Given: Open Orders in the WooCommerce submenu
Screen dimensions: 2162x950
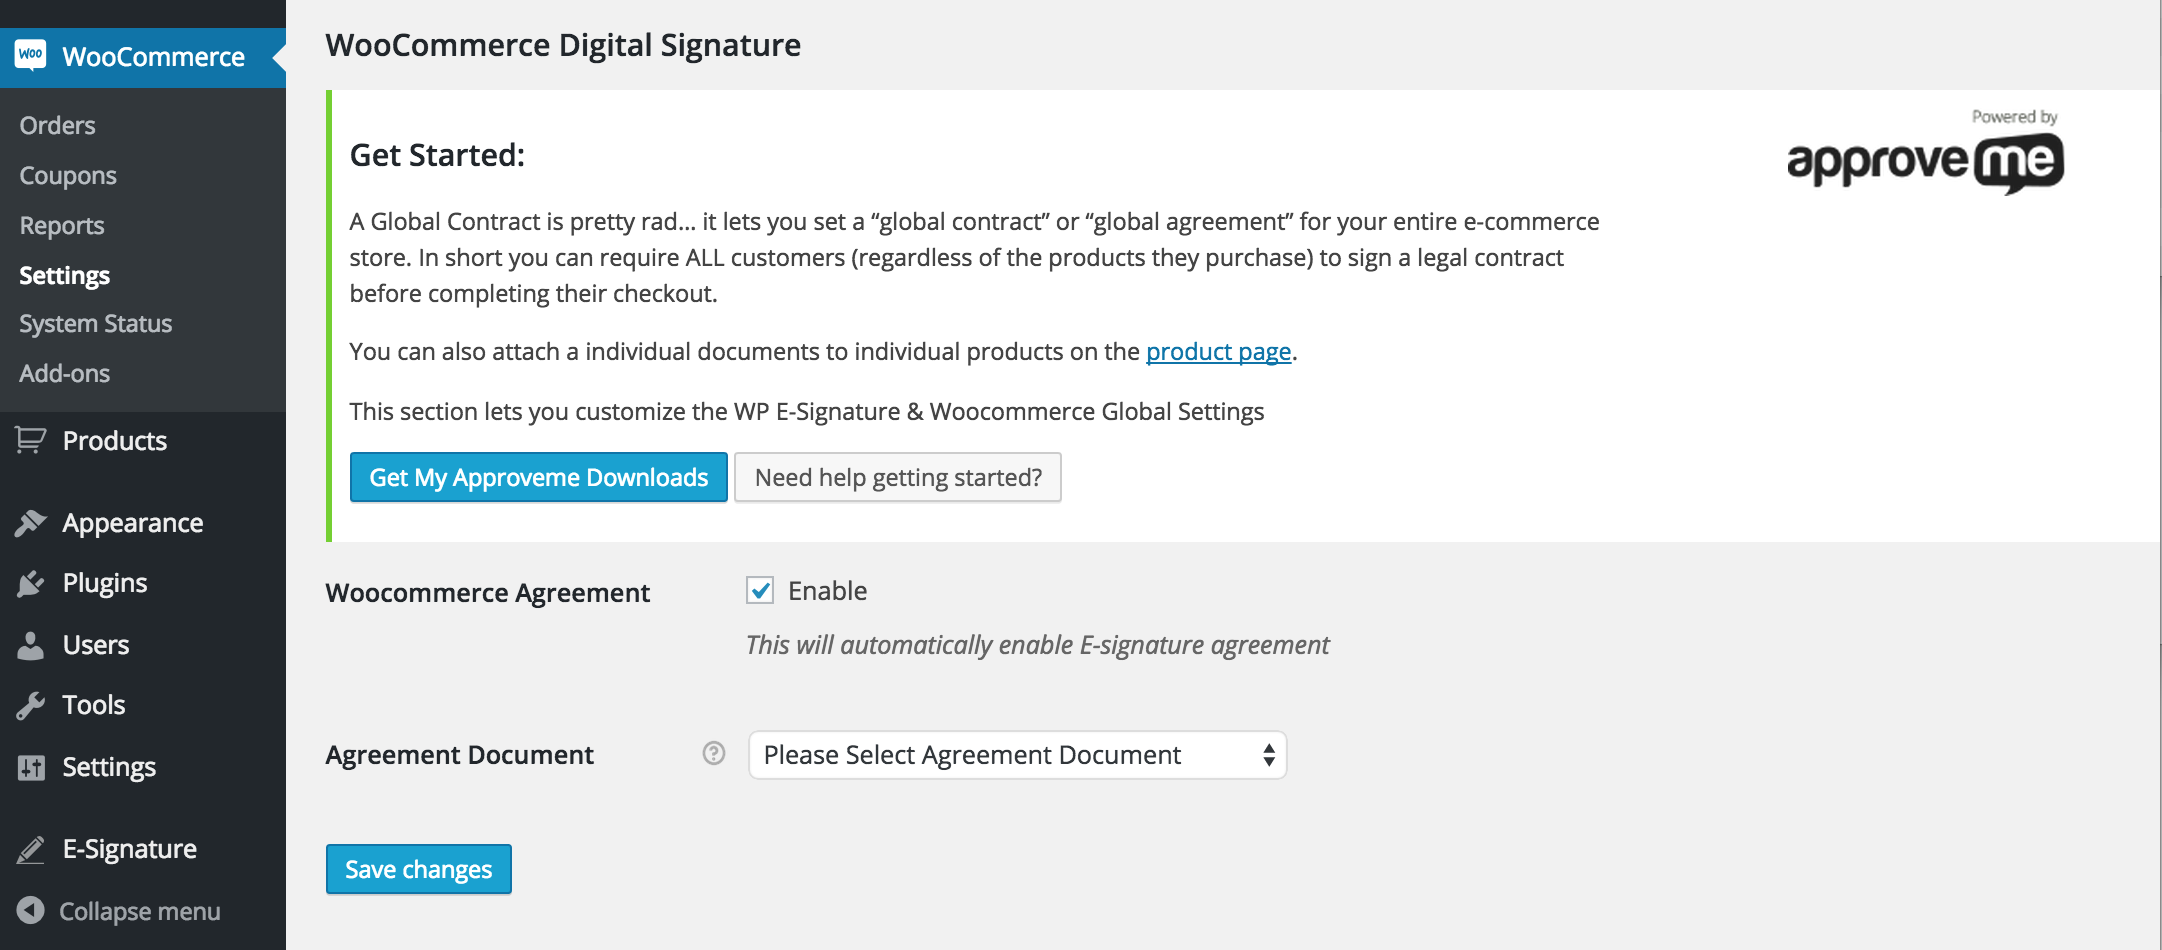Looking at the screenshot, I should 58,126.
